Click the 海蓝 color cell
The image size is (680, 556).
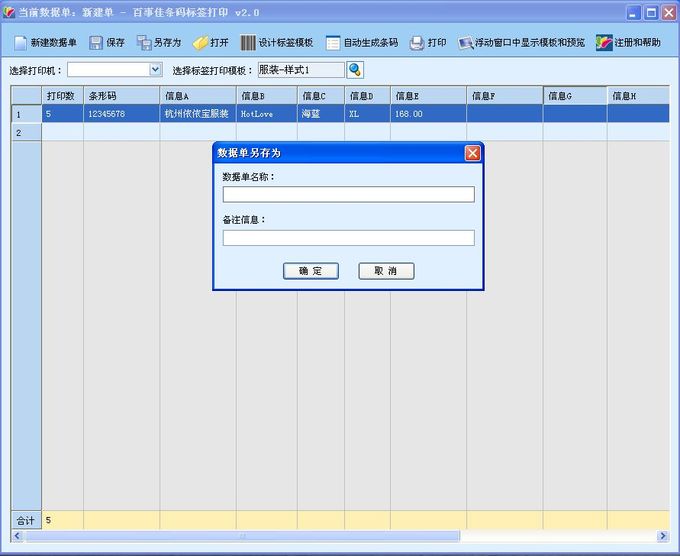[x=321, y=114]
